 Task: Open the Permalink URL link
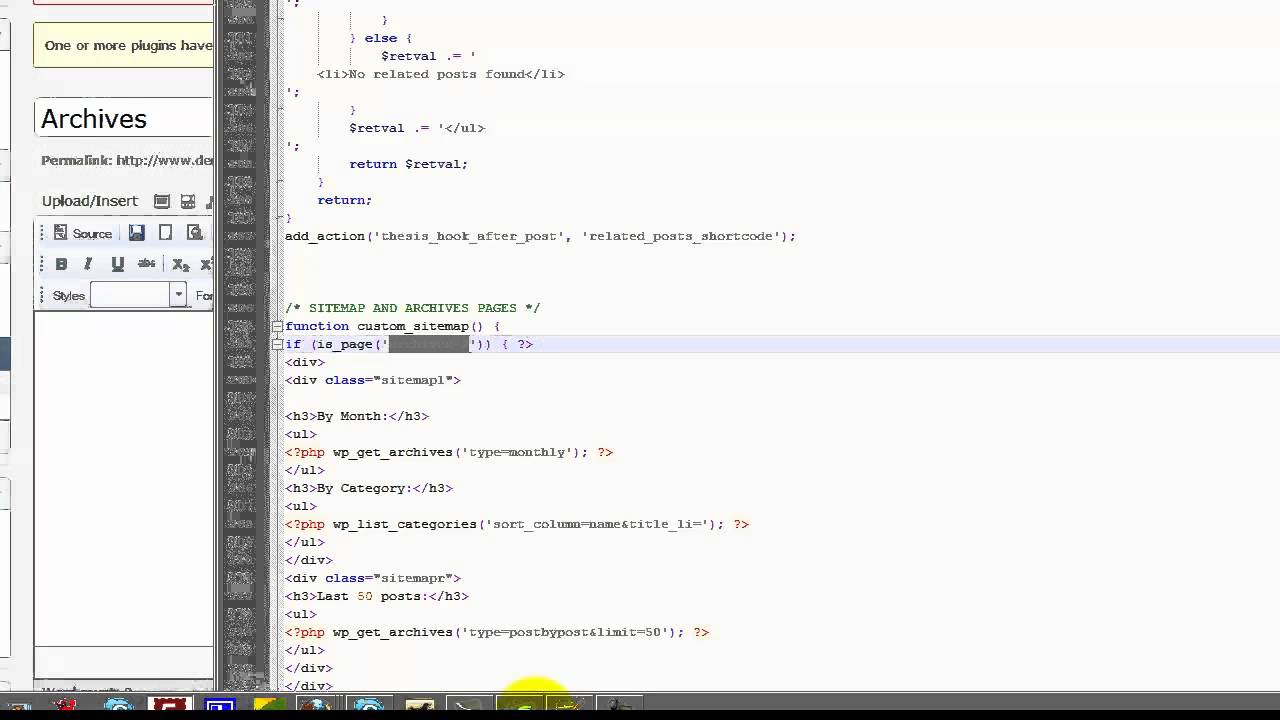tap(164, 160)
